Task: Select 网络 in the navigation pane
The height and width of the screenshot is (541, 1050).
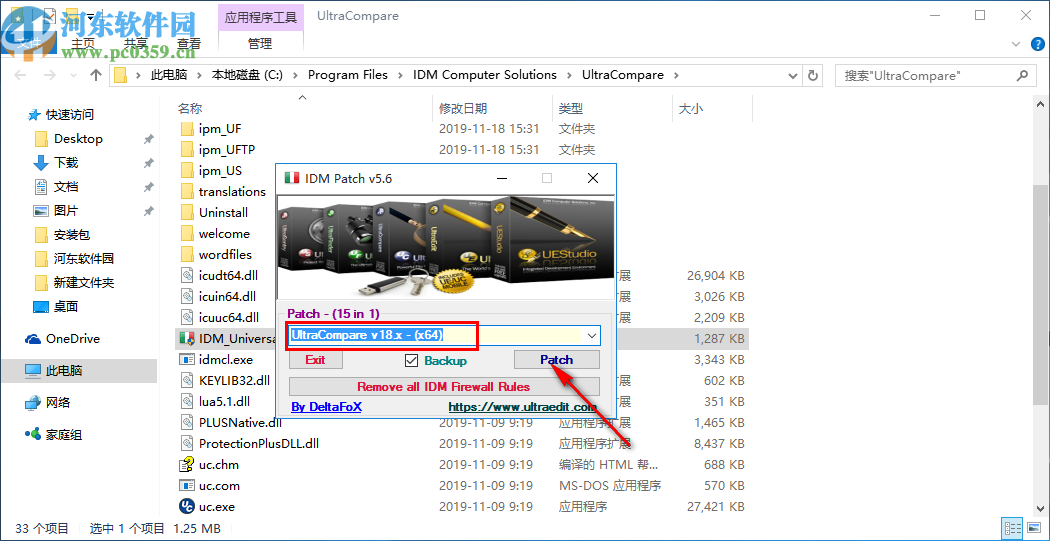Action: pos(57,402)
